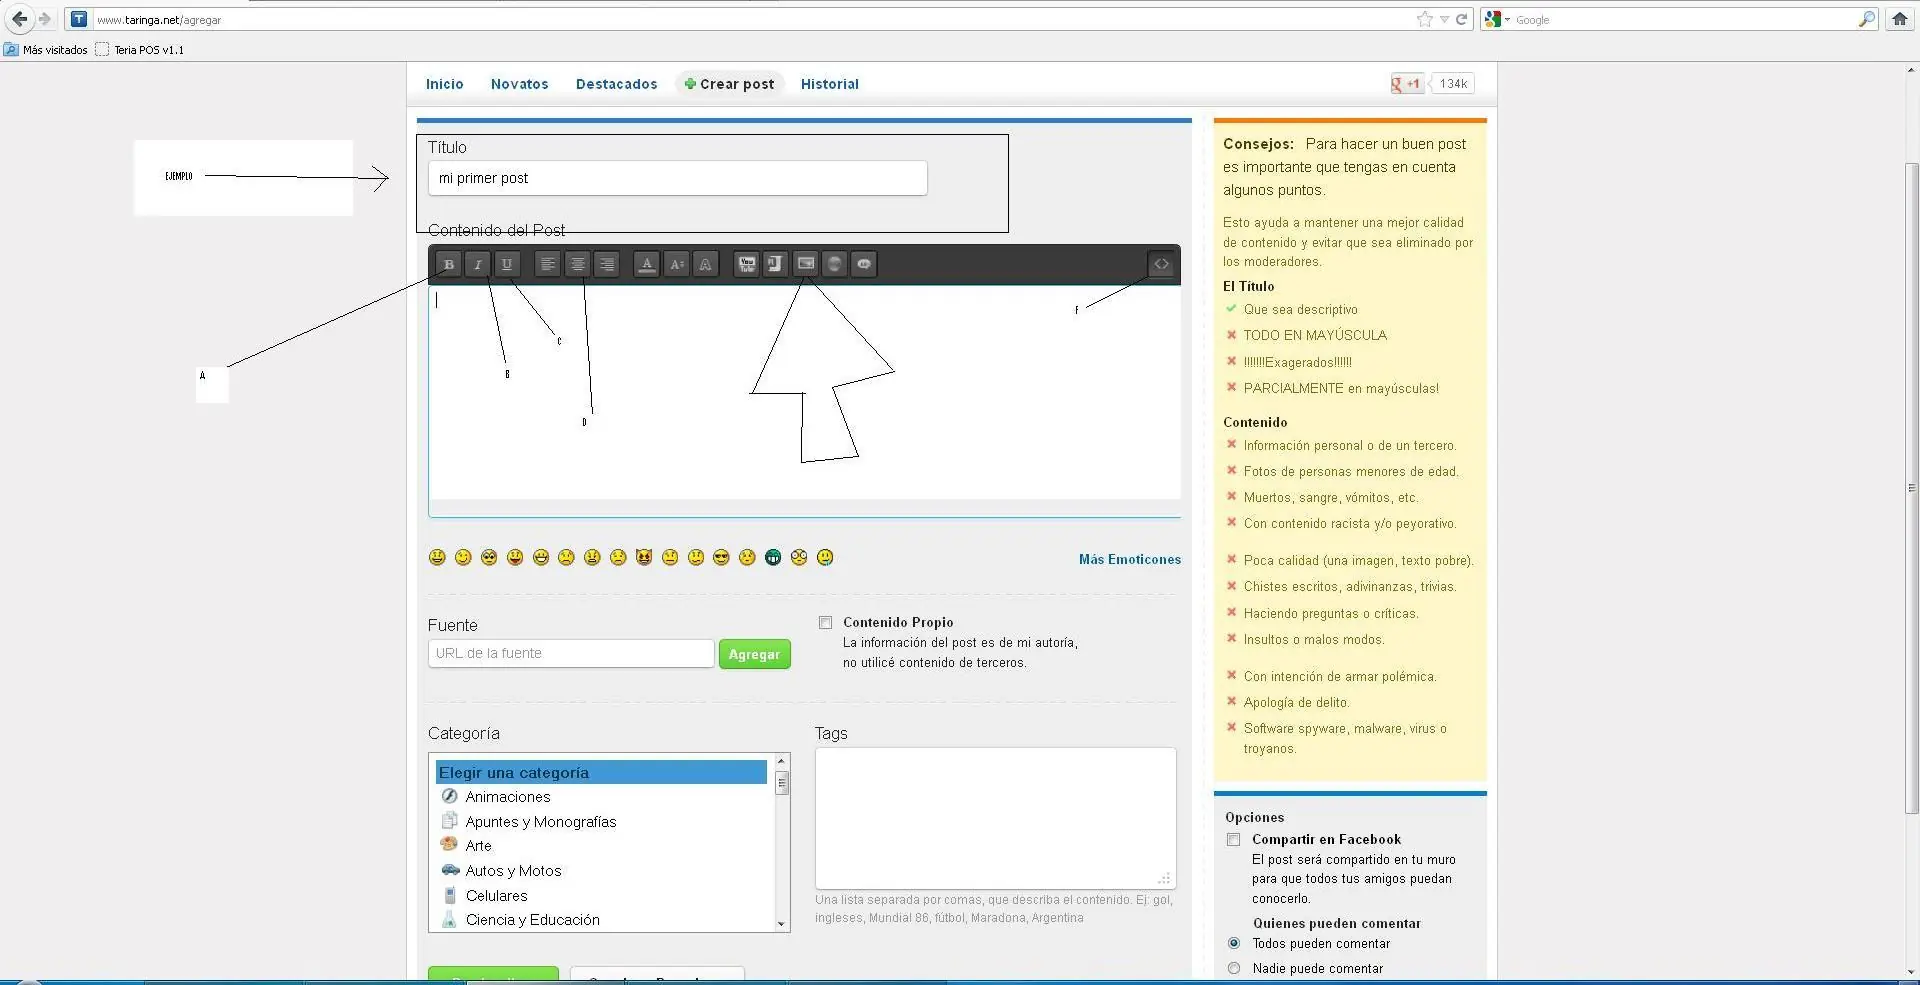
Task: Click the 134k share counter
Action: pyautogui.click(x=1453, y=84)
